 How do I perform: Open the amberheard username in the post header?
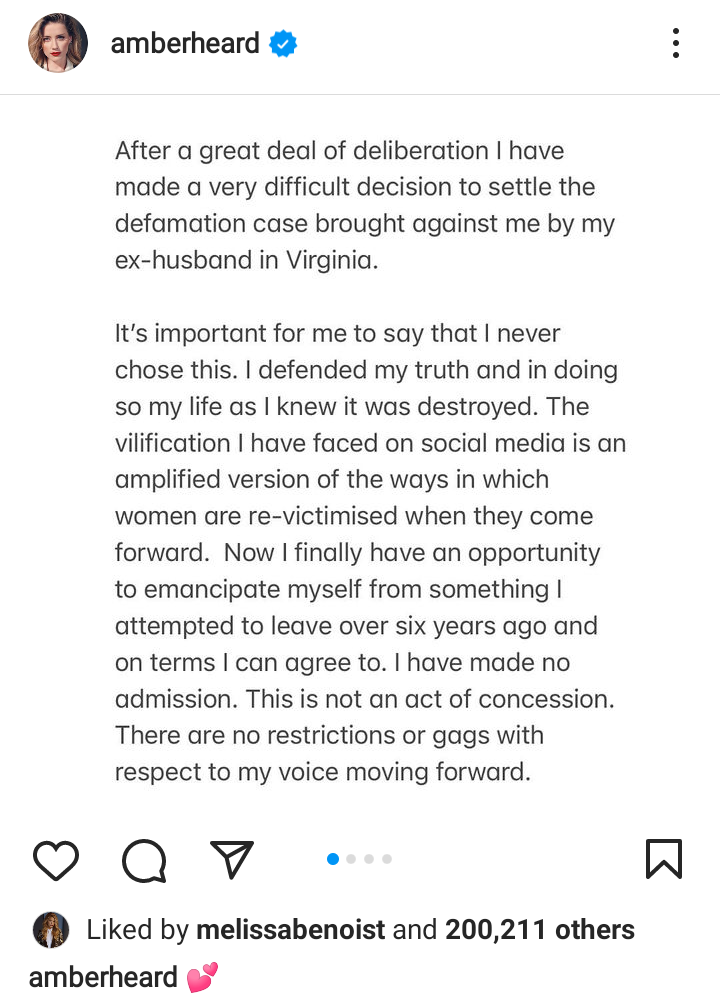[185, 44]
